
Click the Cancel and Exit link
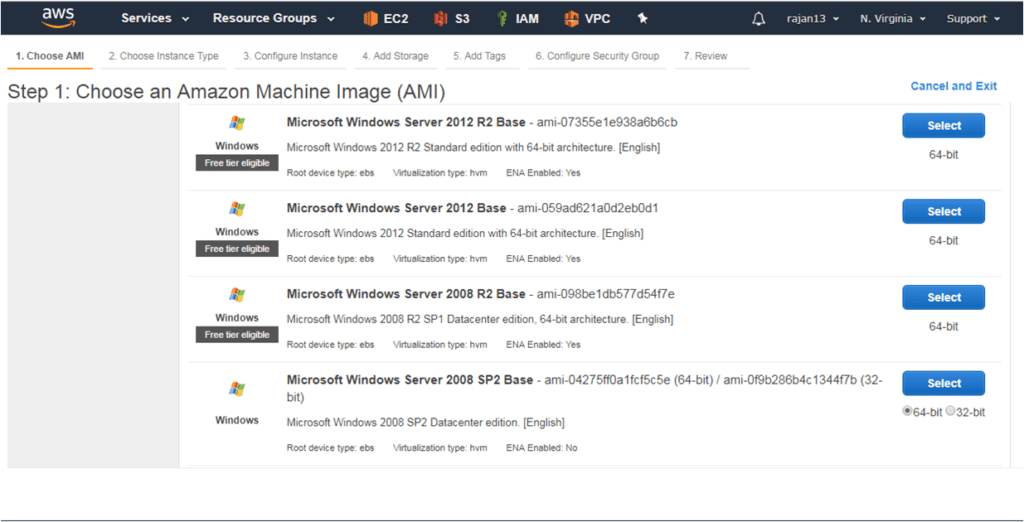pyautogui.click(x=953, y=86)
